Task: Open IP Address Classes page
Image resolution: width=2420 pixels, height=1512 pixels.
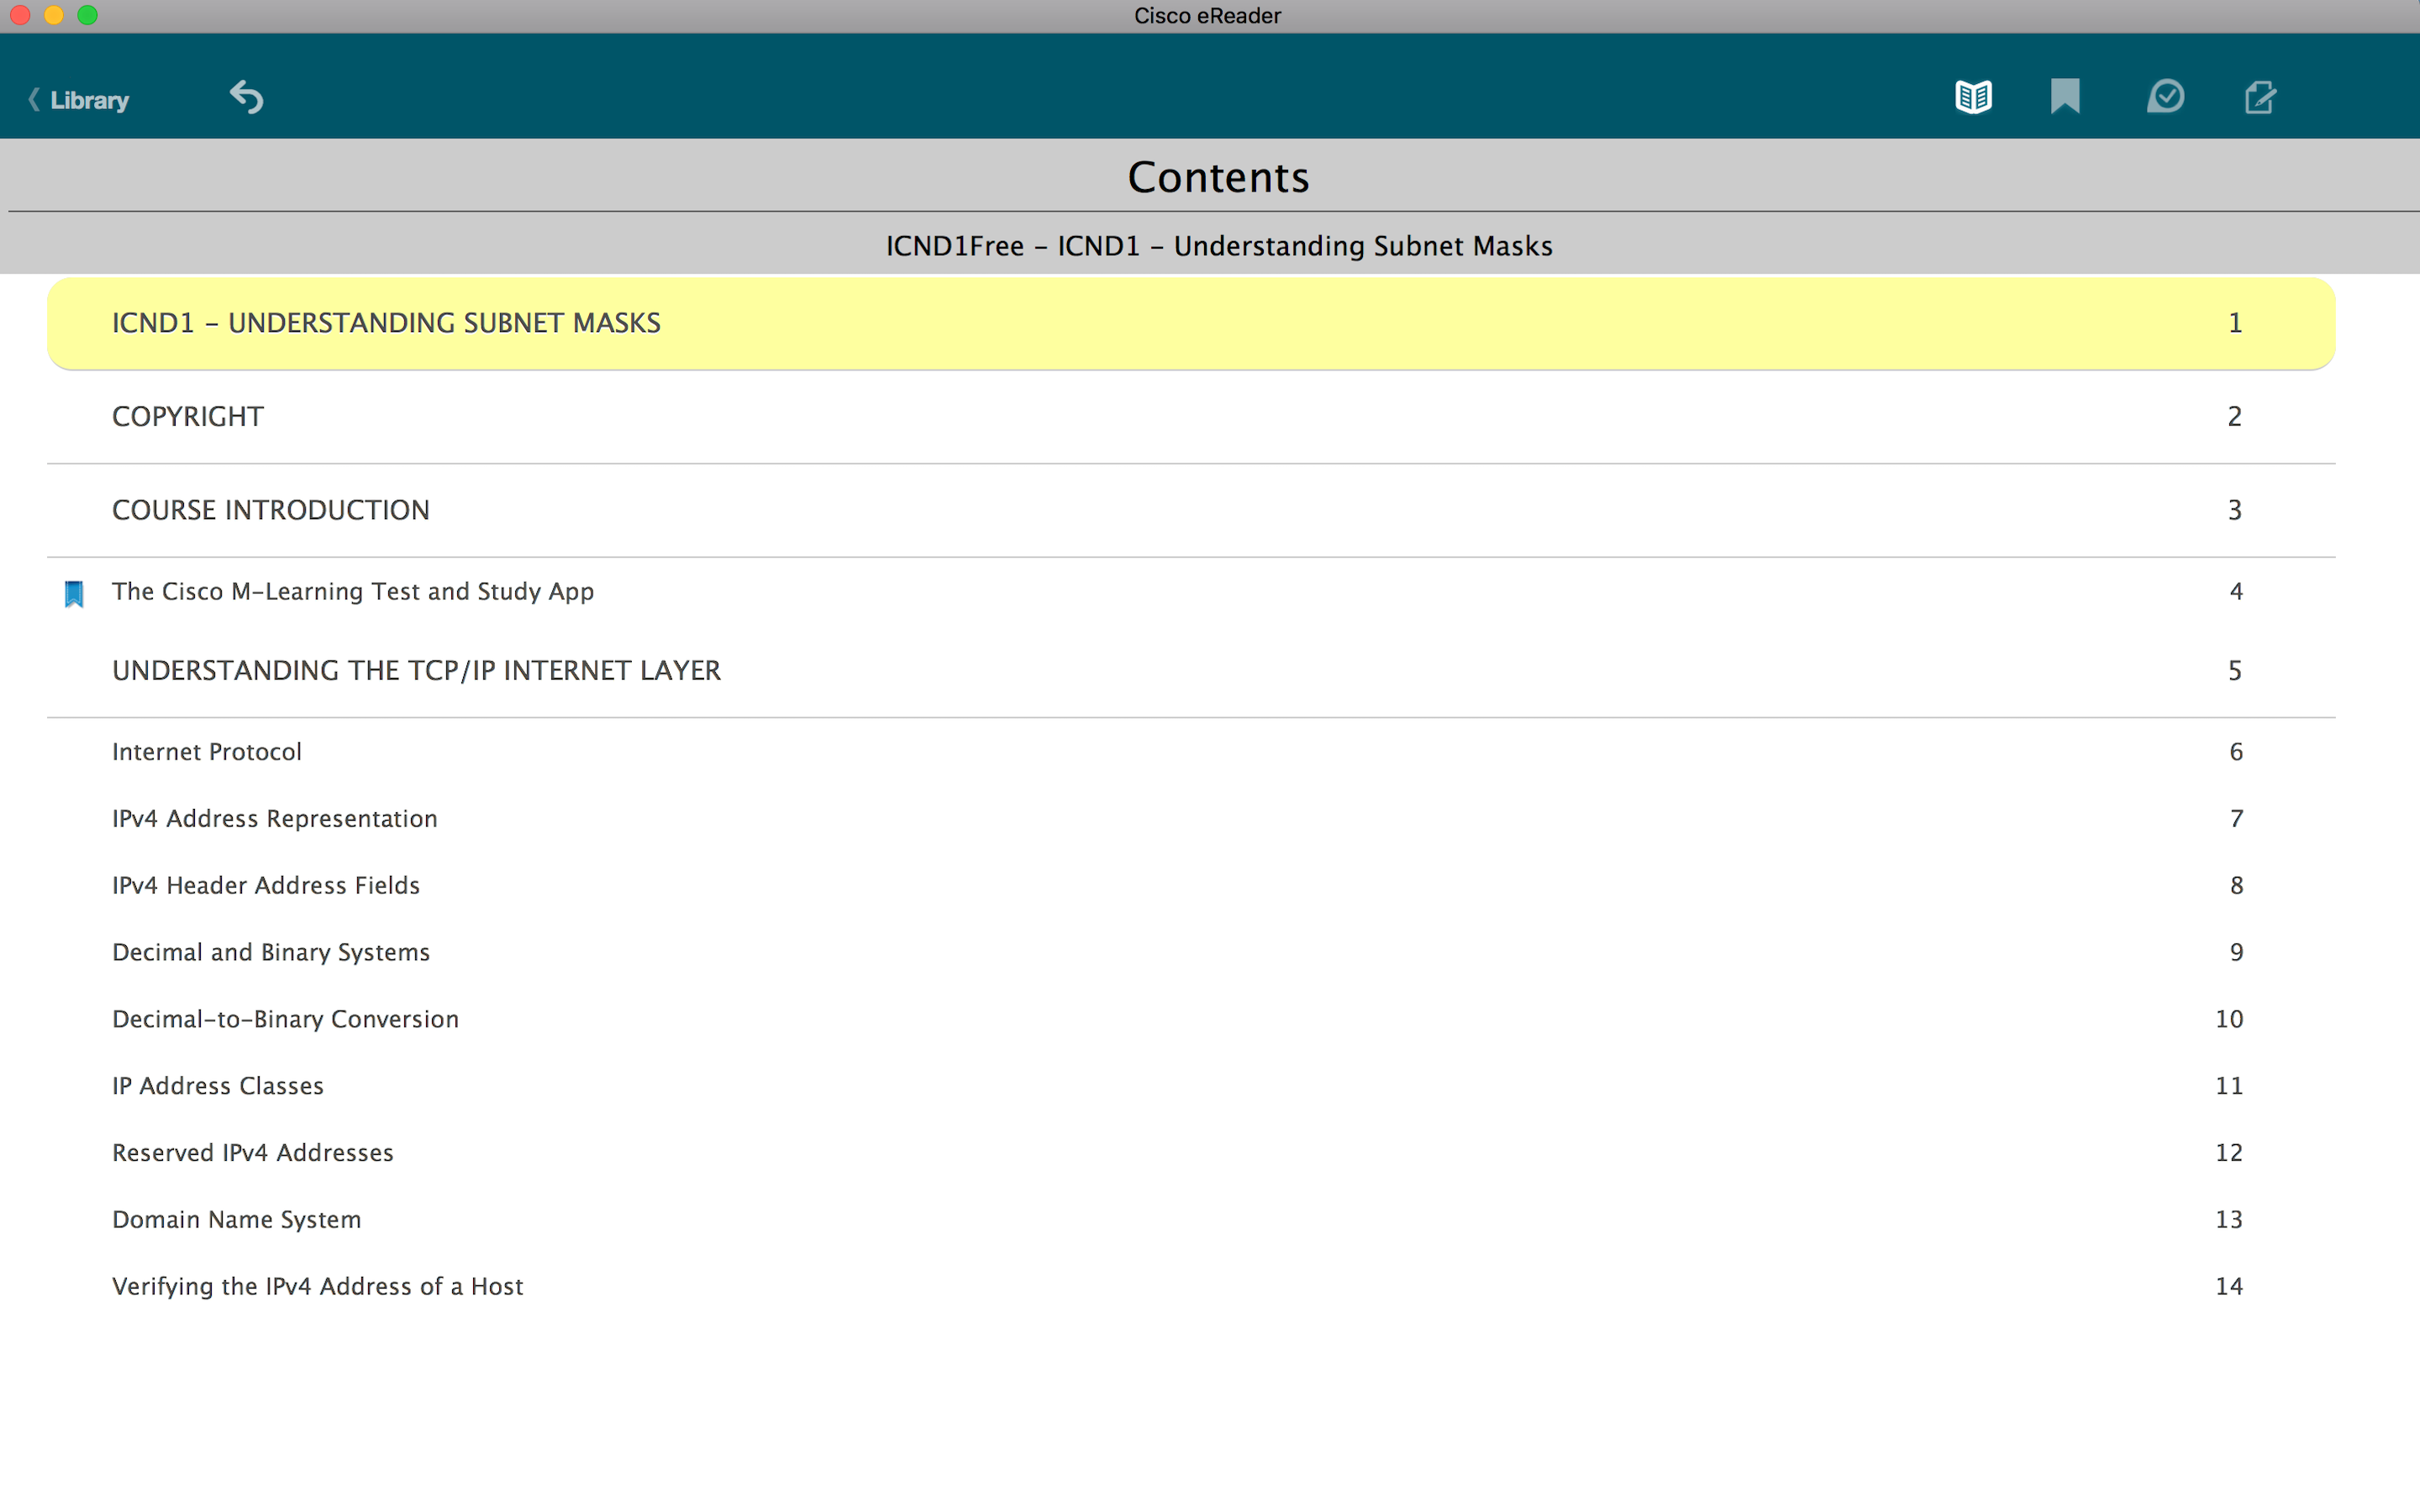Action: pos(217,1086)
